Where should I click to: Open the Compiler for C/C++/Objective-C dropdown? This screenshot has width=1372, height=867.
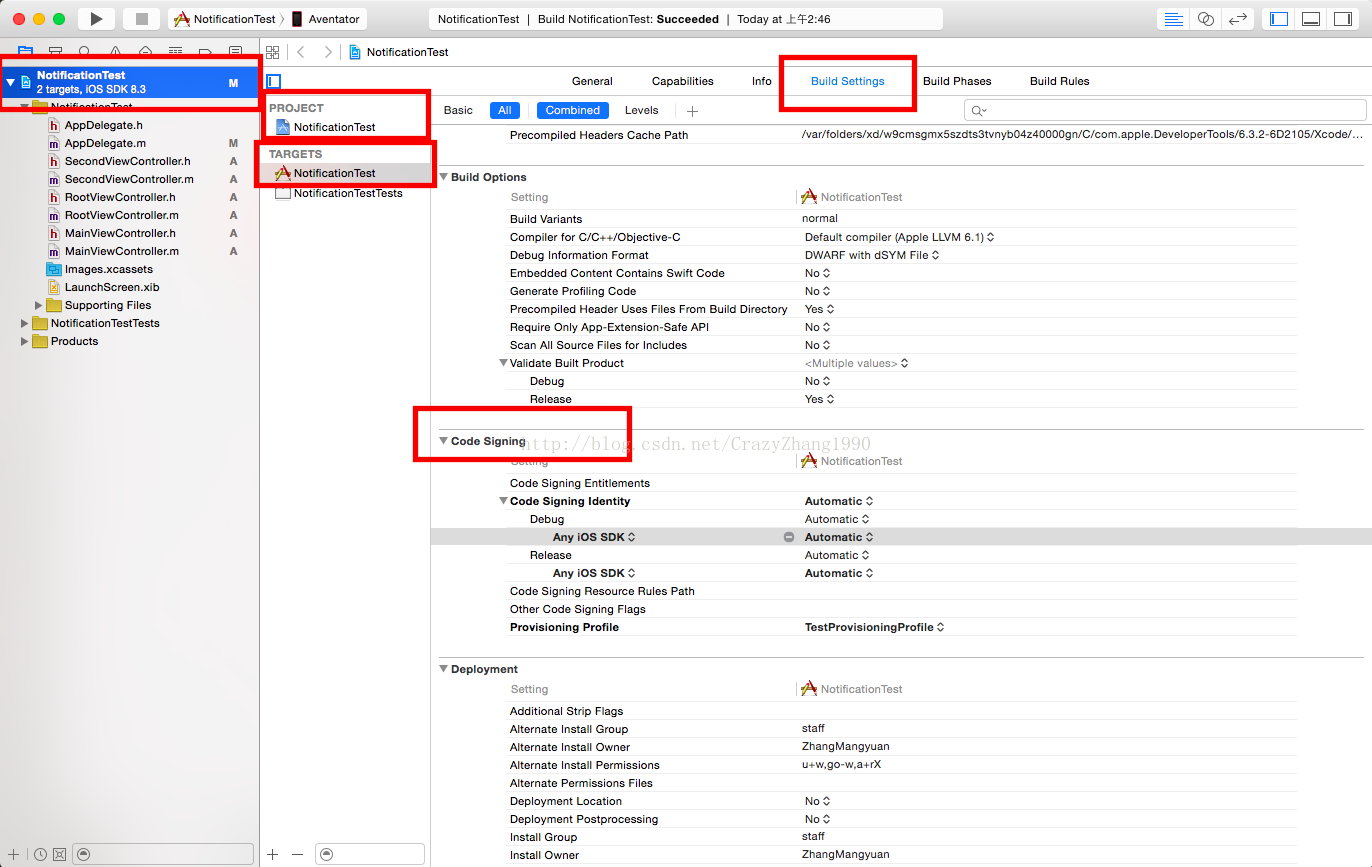click(x=899, y=237)
